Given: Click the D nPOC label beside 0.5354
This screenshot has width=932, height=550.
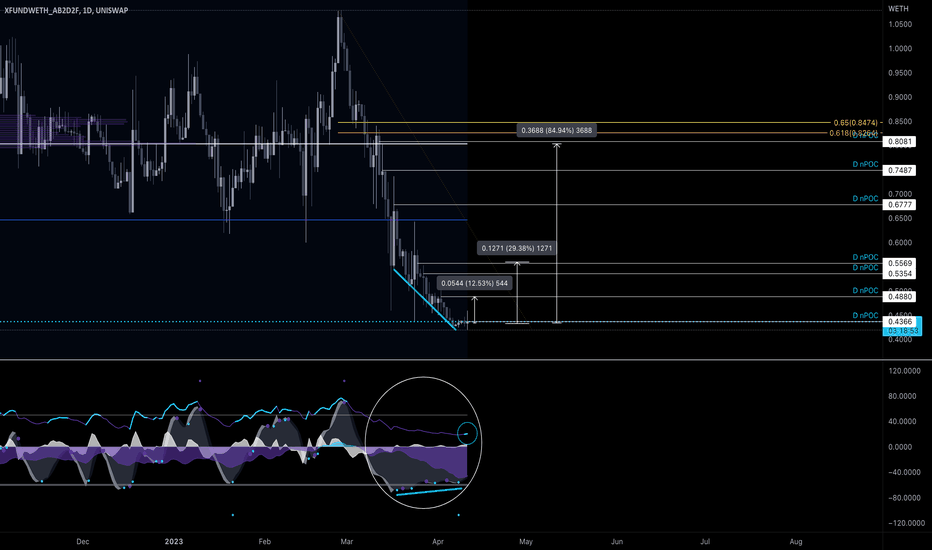Looking at the screenshot, I should (x=865, y=268).
